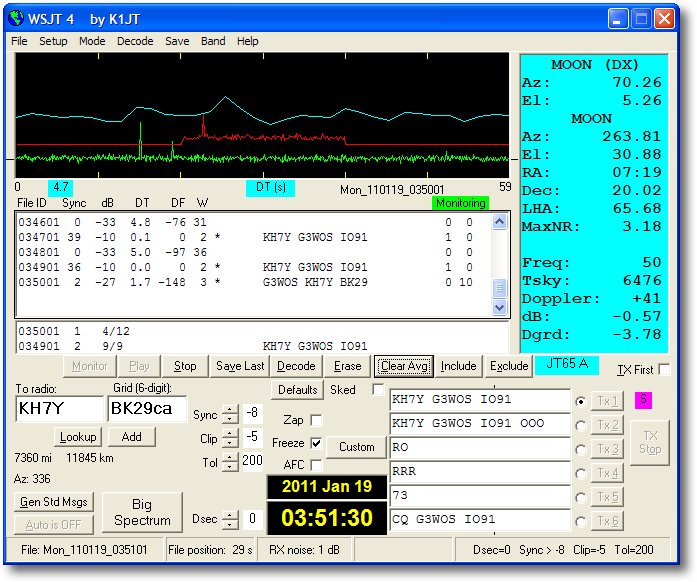Click Save Last button
697x582 pixels.
coord(240,366)
